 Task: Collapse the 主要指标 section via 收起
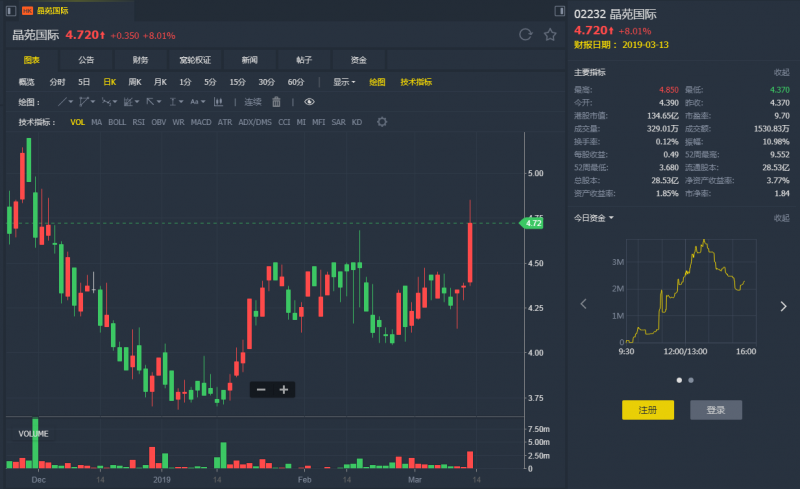point(781,73)
